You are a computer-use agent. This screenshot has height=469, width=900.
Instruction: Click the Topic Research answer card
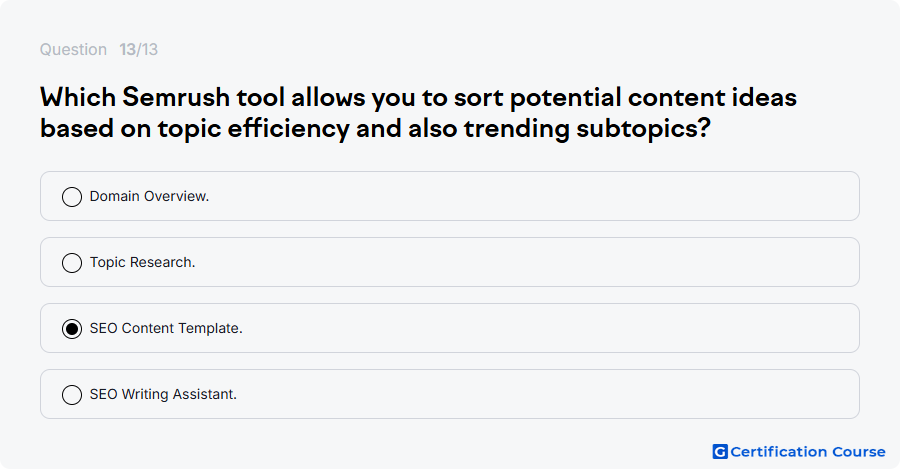pos(450,262)
